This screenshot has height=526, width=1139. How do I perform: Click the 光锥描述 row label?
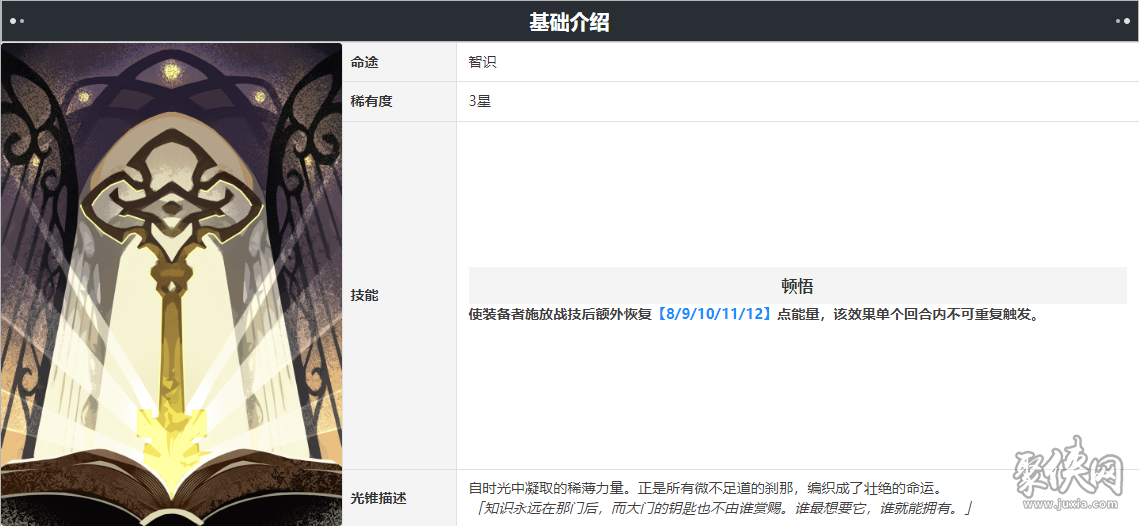tap(378, 498)
